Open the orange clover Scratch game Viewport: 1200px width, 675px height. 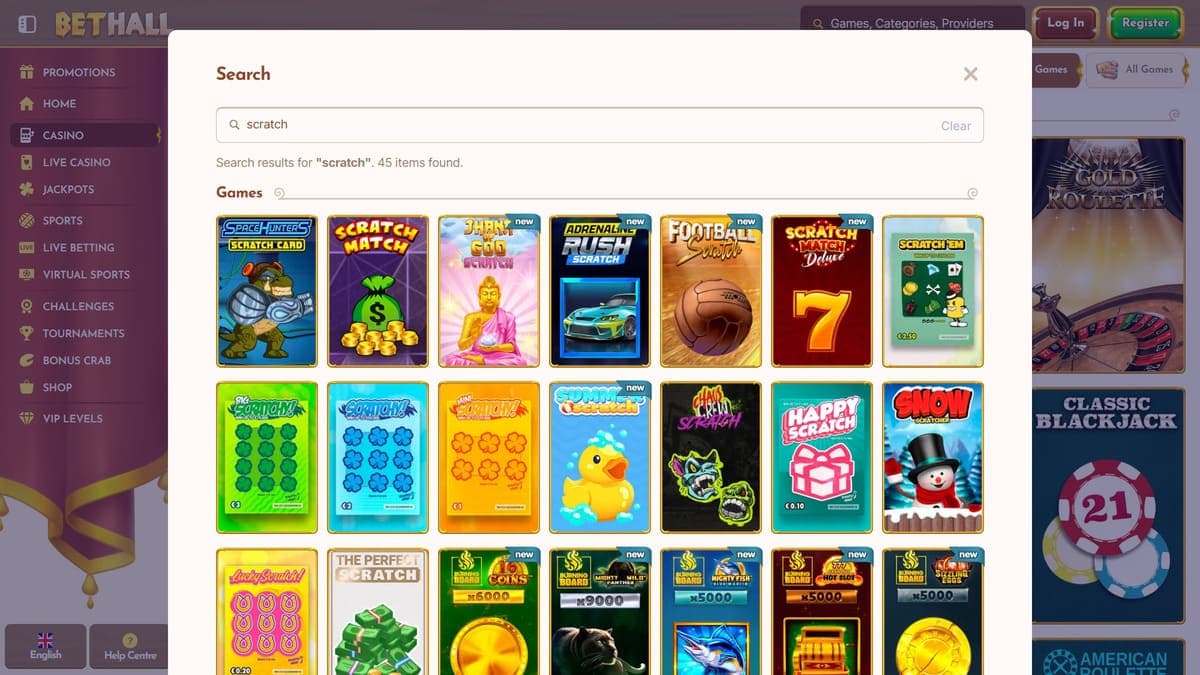tap(489, 457)
